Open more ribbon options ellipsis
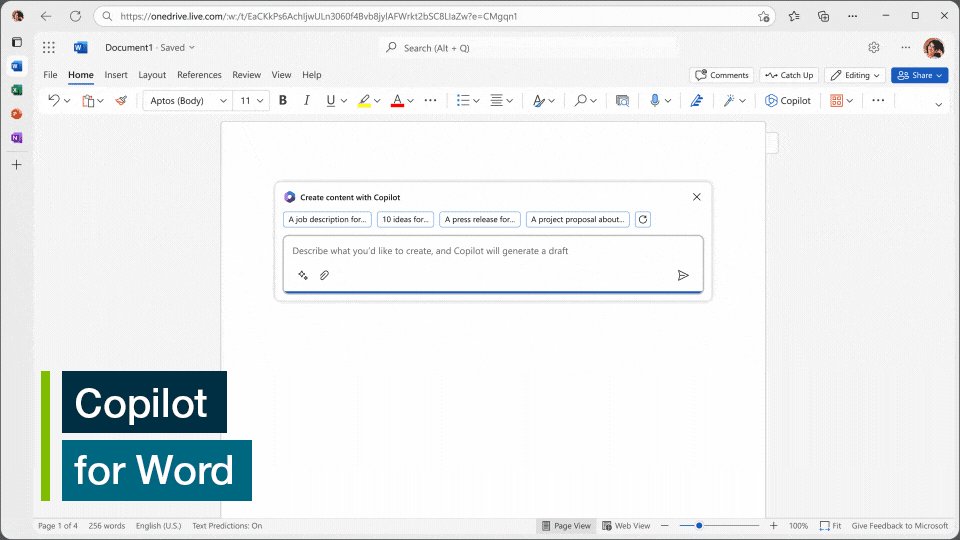 [878, 100]
